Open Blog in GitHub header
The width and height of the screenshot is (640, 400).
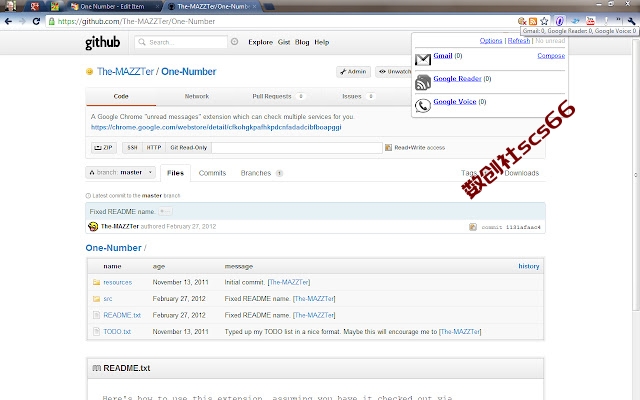pyautogui.click(x=302, y=42)
